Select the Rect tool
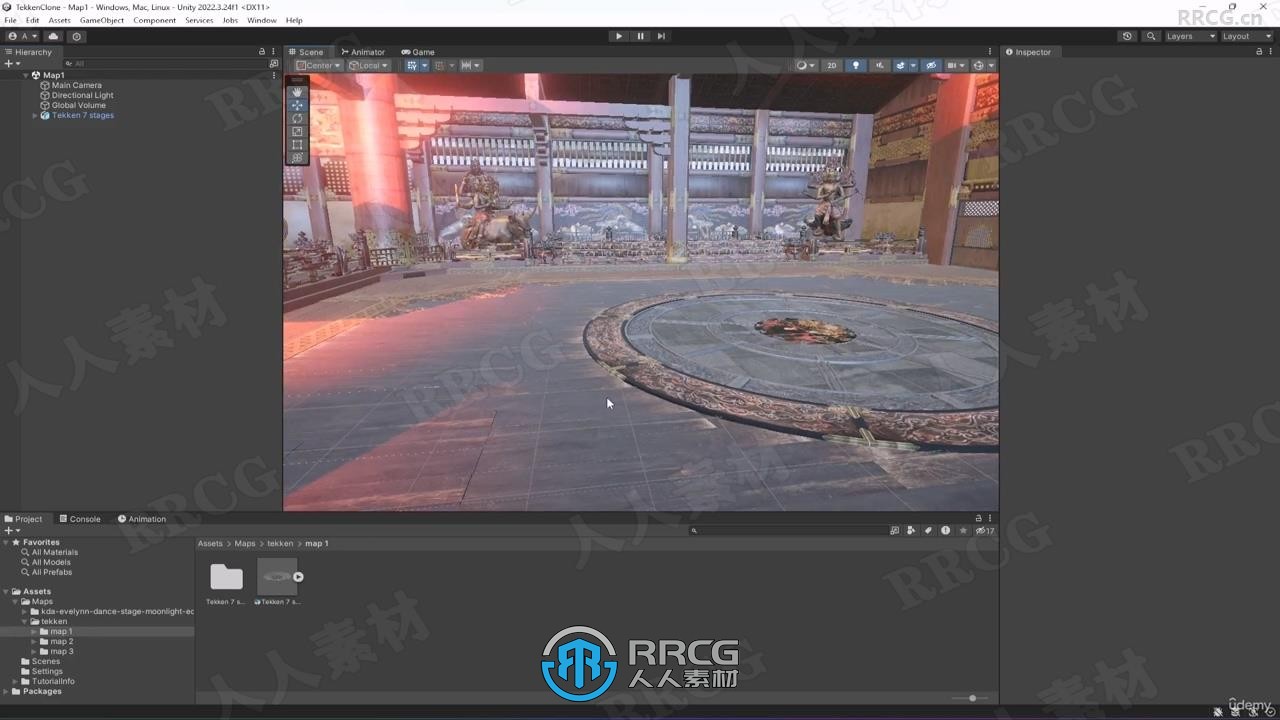 (297, 144)
